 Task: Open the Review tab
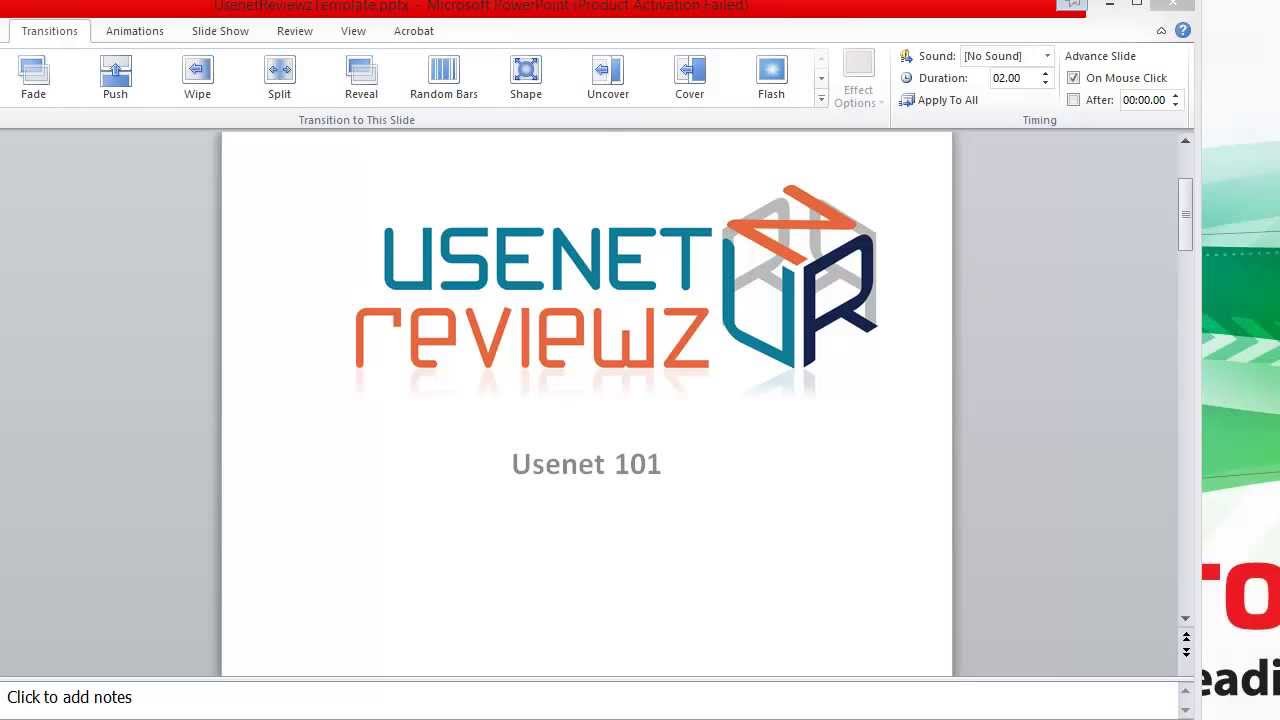pyautogui.click(x=295, y=31)
